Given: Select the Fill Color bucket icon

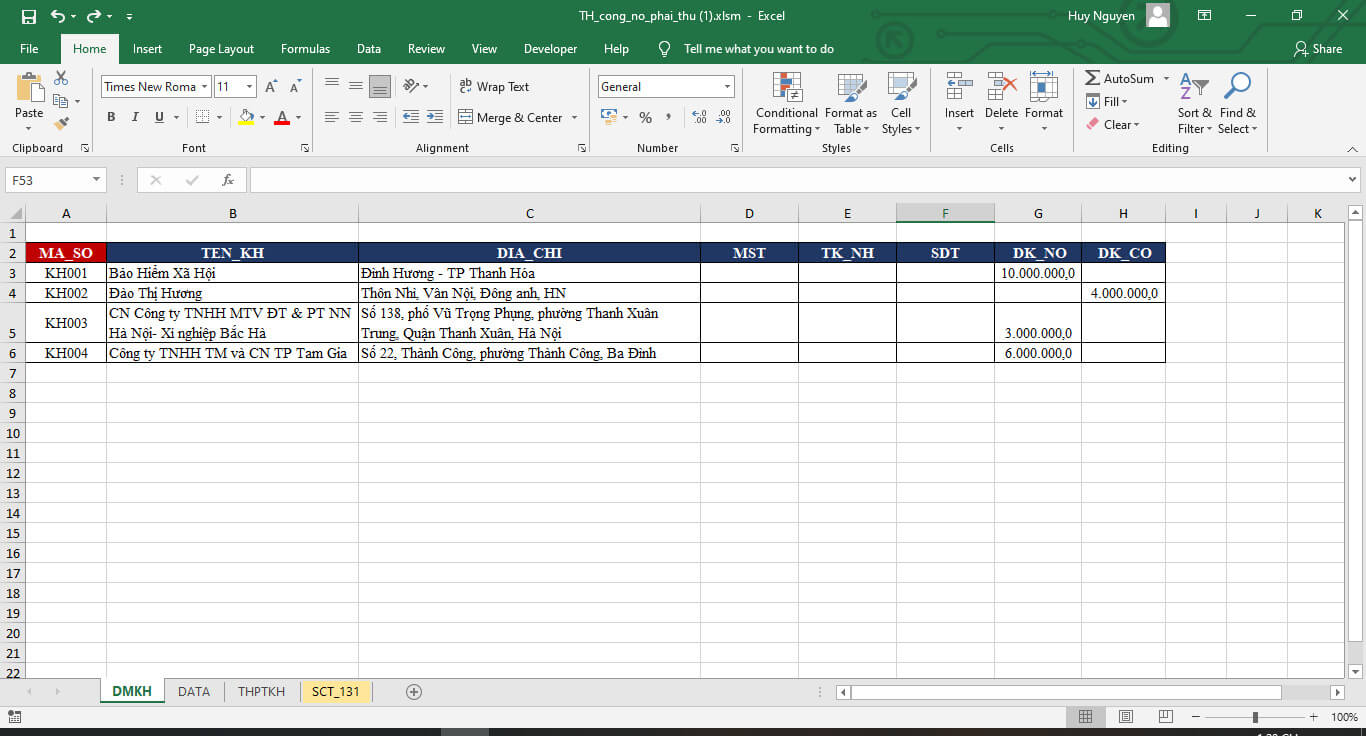Looking at the screenshot, I should 246,117.
